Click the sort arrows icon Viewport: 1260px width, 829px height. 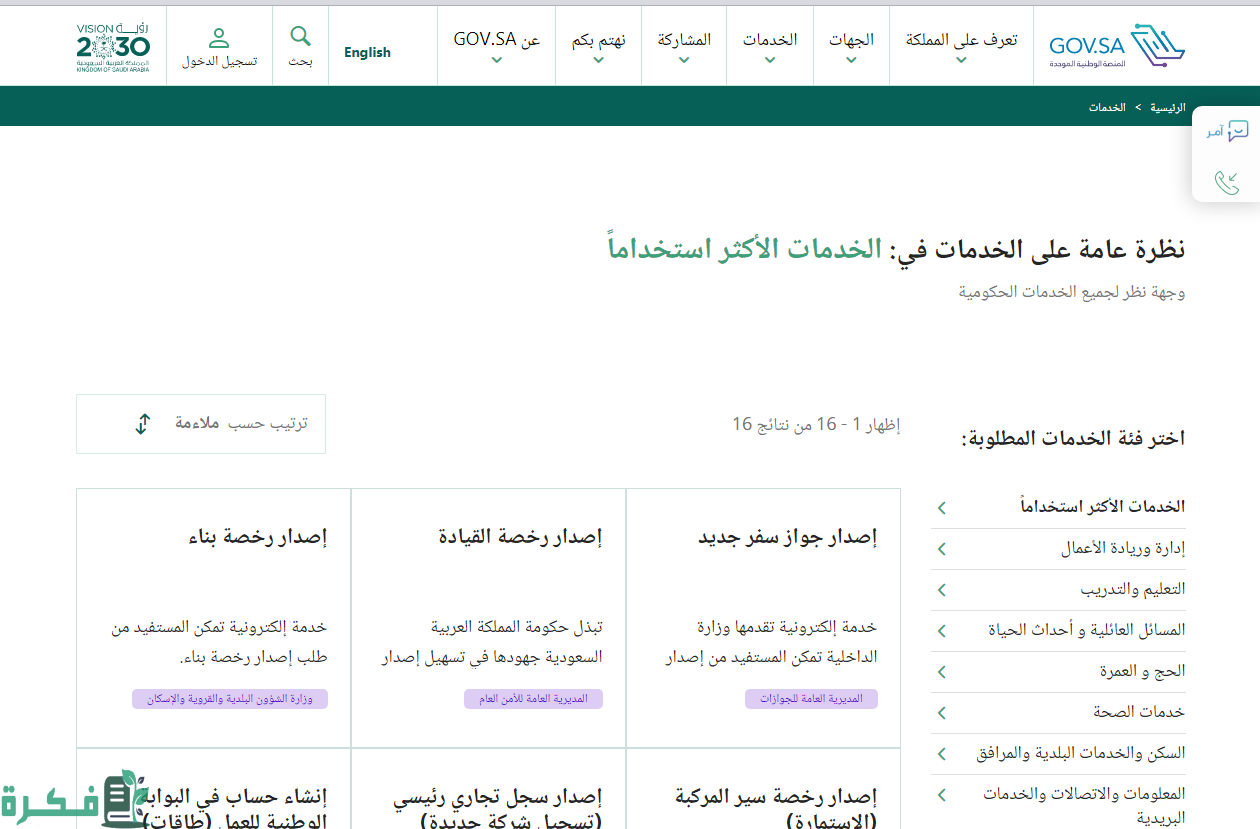143,424
